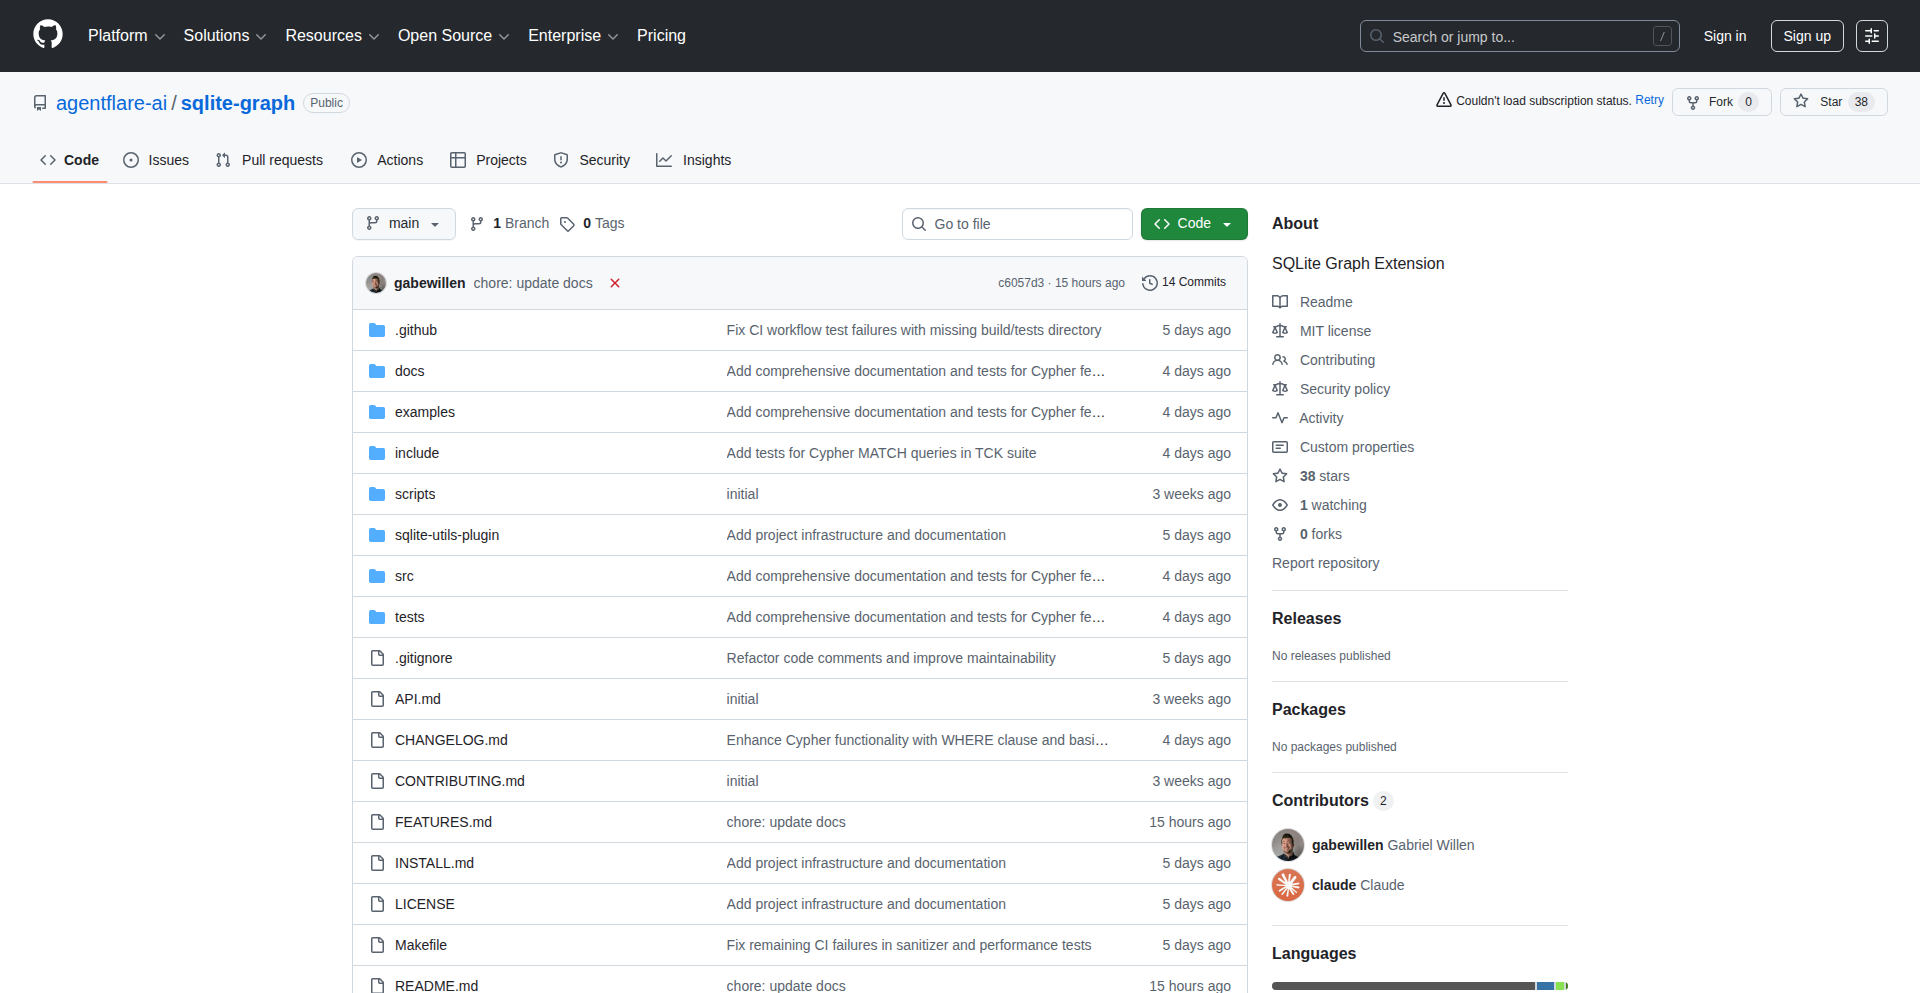Click the languages breakdown bar
This screenshot has height=993, width=1920.
(1420, 986)
